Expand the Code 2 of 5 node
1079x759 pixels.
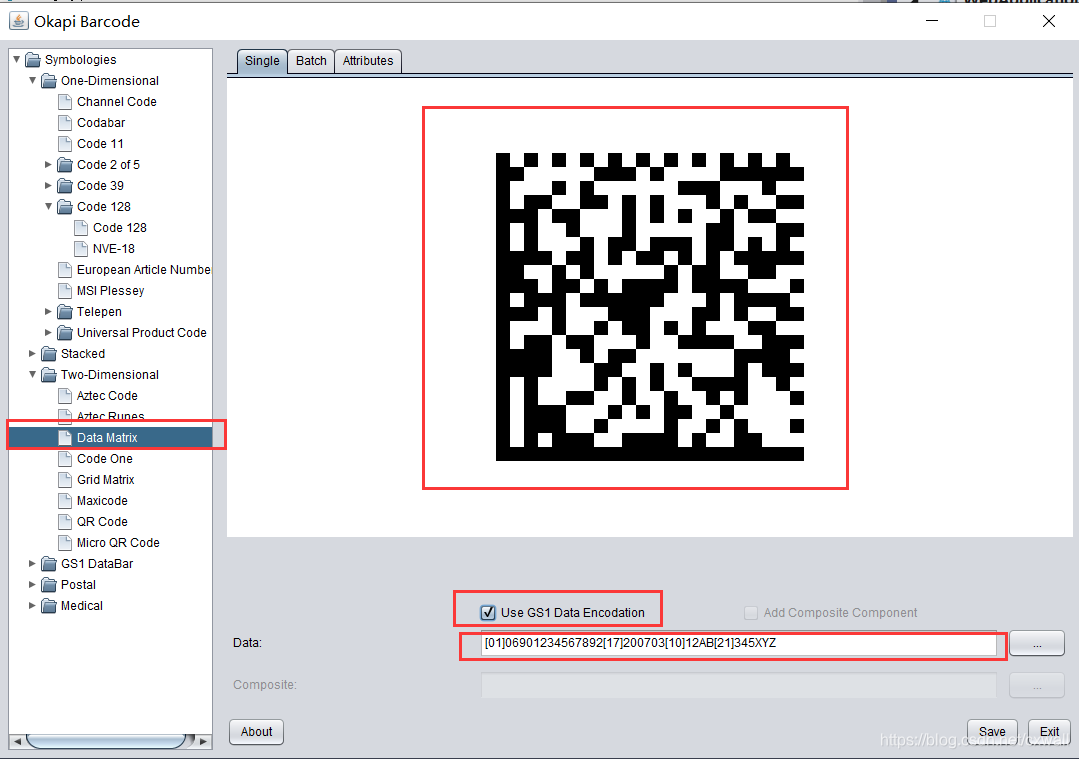[x=48, y=164]
